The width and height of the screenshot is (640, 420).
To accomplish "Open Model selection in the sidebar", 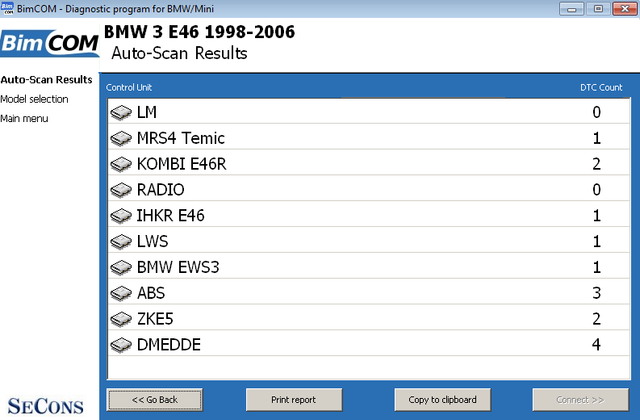I will [34, 99].
